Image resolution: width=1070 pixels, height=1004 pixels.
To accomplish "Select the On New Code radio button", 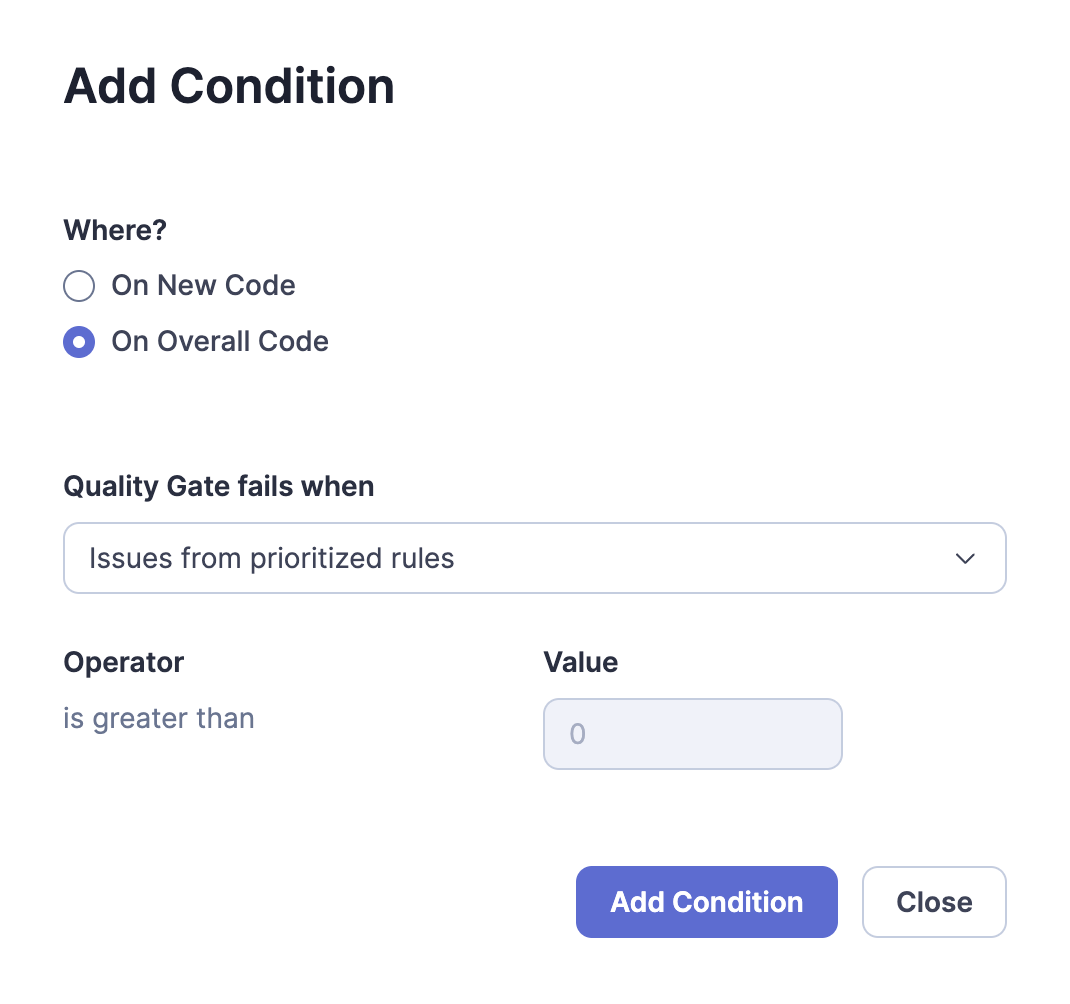I will coord(79,286).
